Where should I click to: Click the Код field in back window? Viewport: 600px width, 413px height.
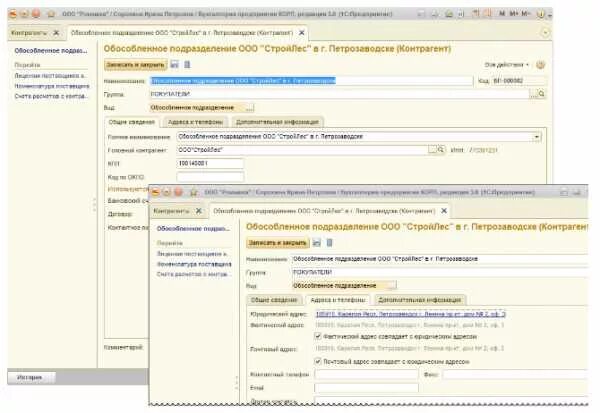pyautogui.click(x=519, y=81)
